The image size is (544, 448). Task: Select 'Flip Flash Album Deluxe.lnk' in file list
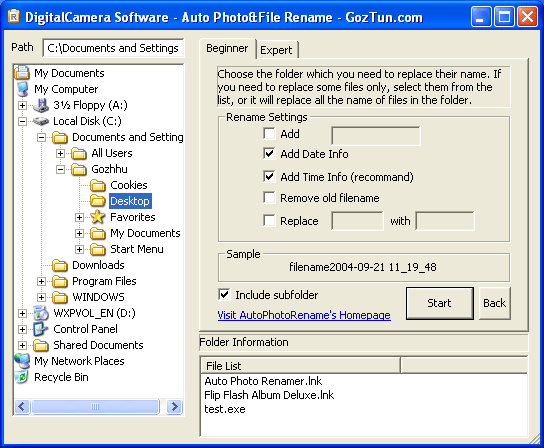(269, 395)
